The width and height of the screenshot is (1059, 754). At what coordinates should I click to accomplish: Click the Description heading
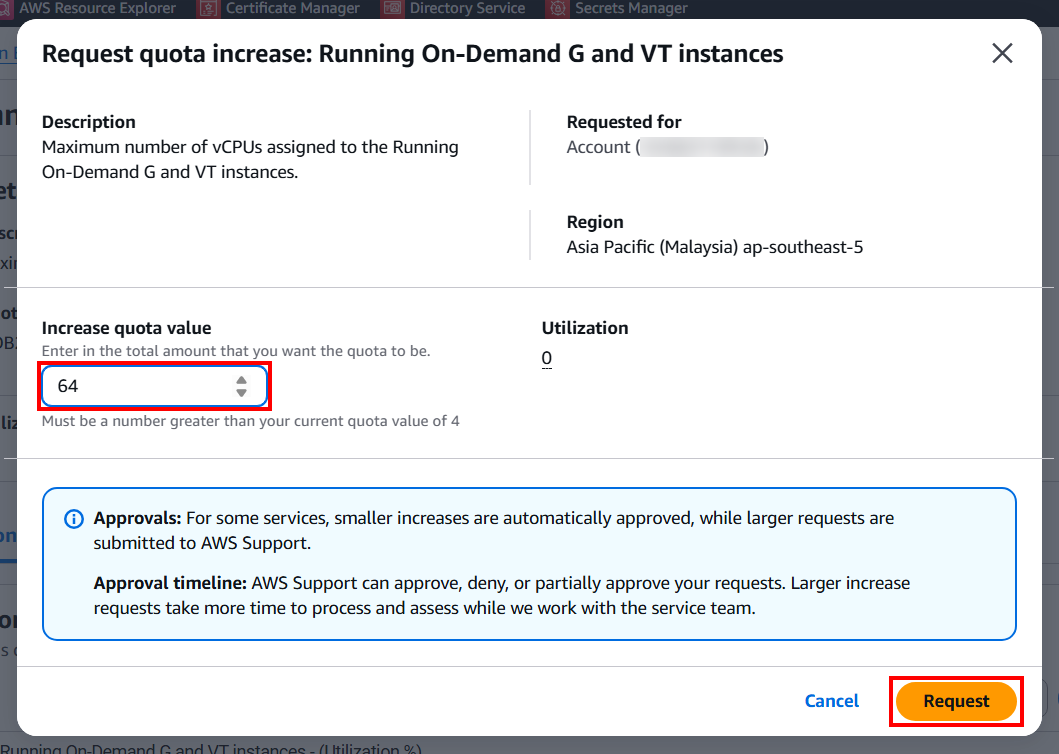tap(89, 122)
